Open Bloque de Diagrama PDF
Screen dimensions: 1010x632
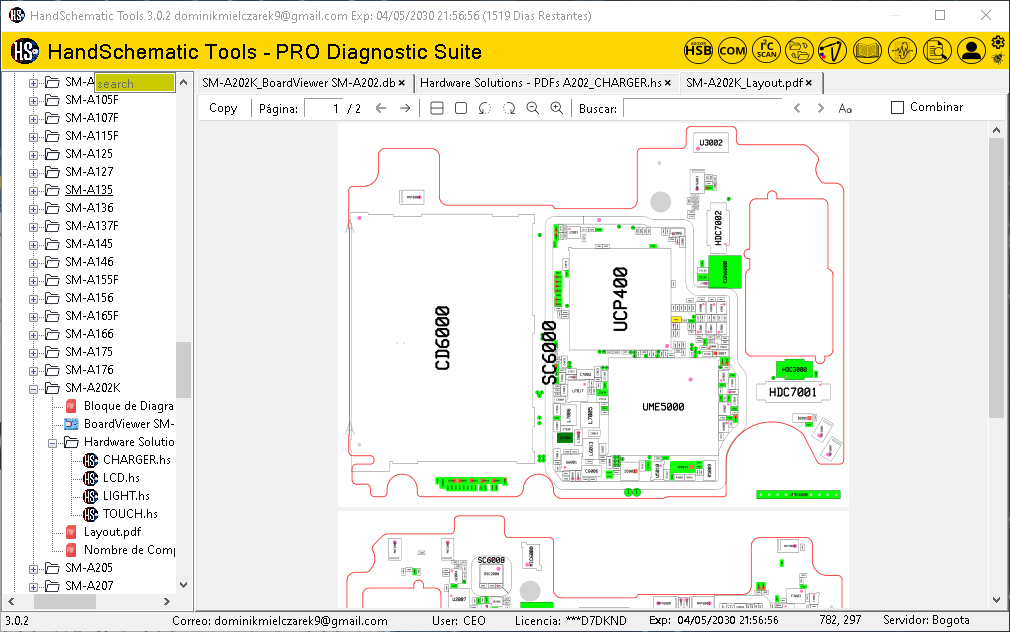(128, 406)
